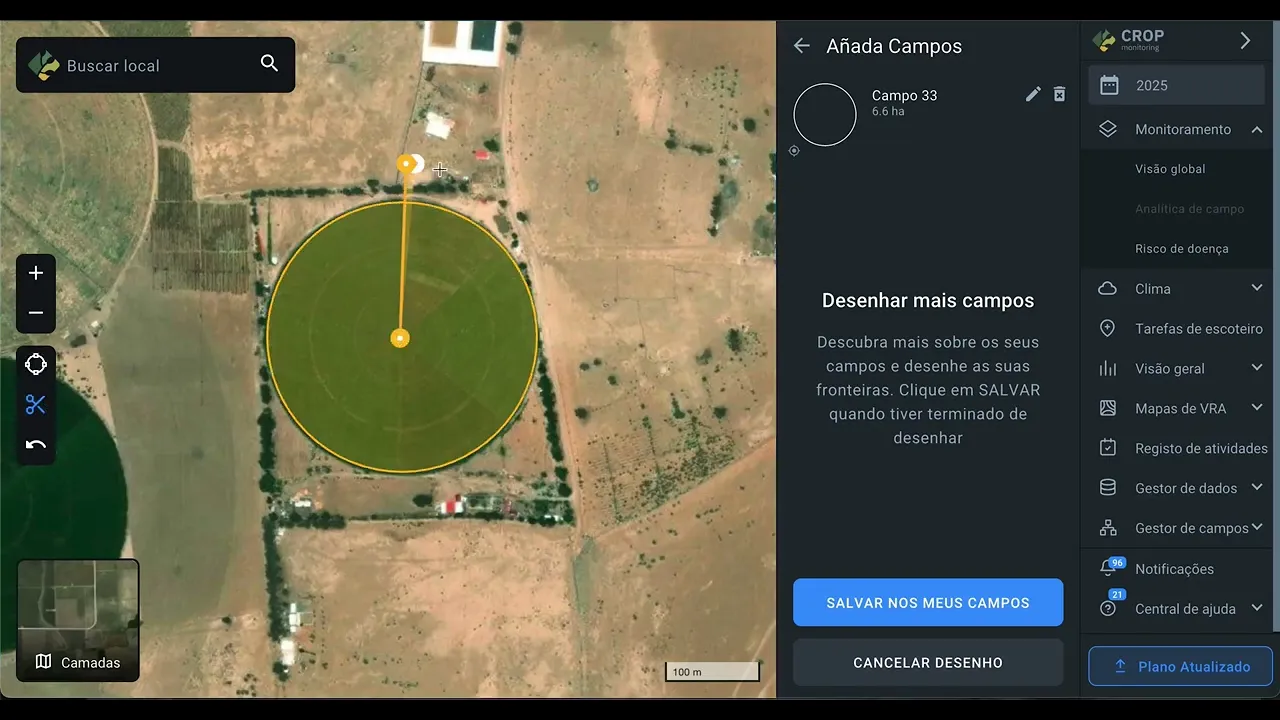
Task: Expand the Gestor de campos chevron
Action: click(1257, 528)
